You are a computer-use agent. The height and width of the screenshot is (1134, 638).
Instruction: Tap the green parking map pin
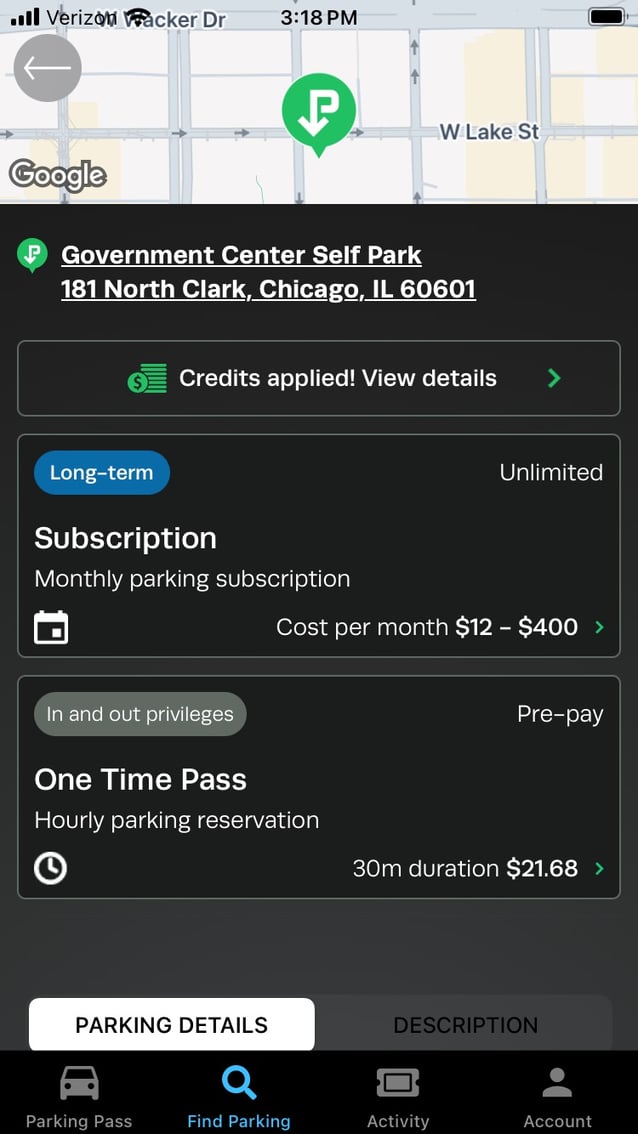point(318,112)
